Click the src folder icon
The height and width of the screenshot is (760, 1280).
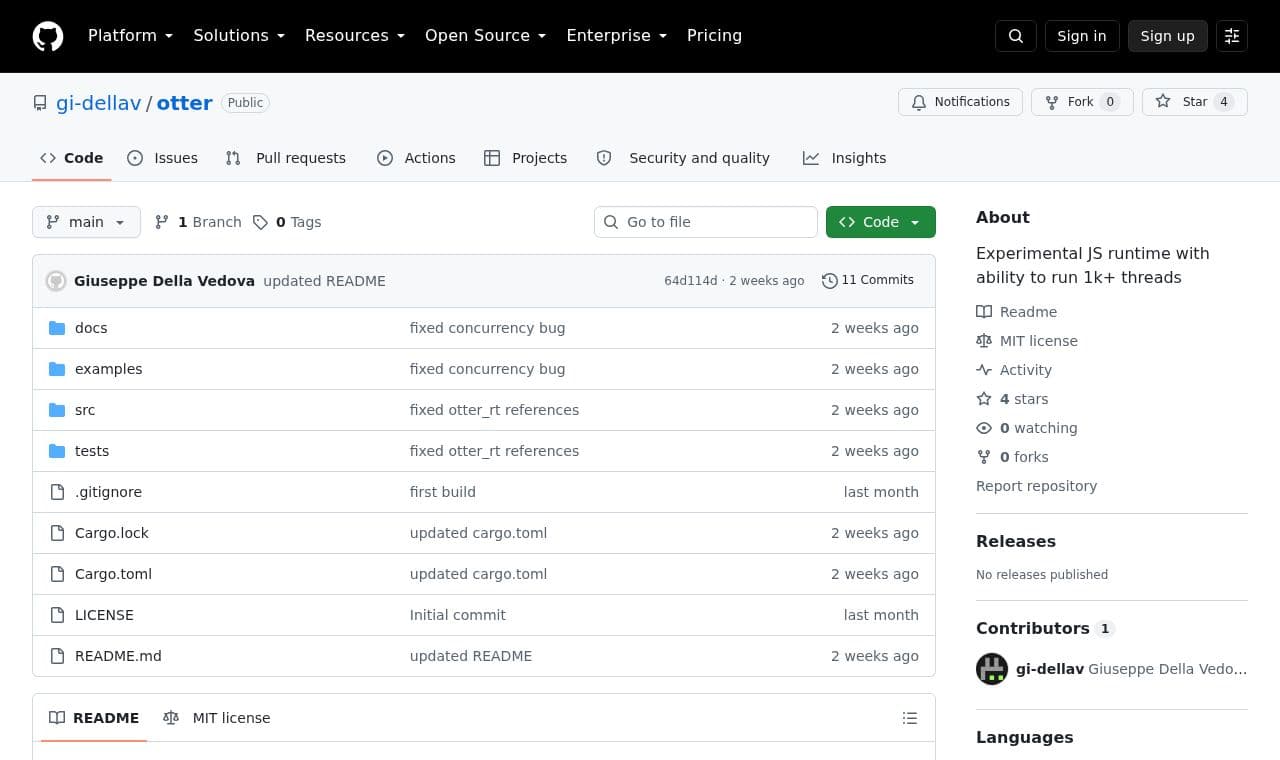pos(57,410)
